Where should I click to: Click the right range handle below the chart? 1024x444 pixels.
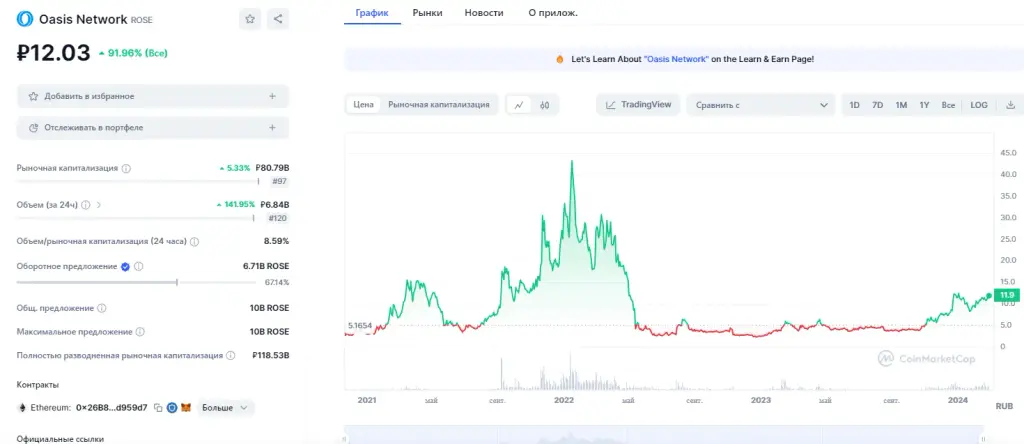[982, 439]
